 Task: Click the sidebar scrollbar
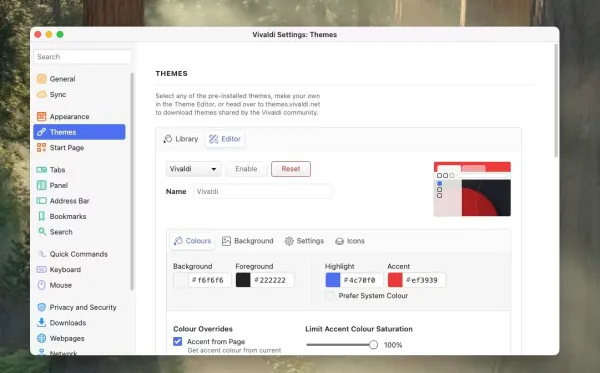[132, 181]
